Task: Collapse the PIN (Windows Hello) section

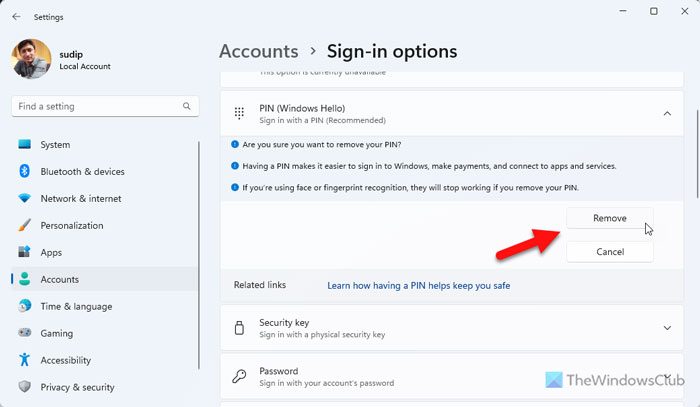Action: (667, 114)
